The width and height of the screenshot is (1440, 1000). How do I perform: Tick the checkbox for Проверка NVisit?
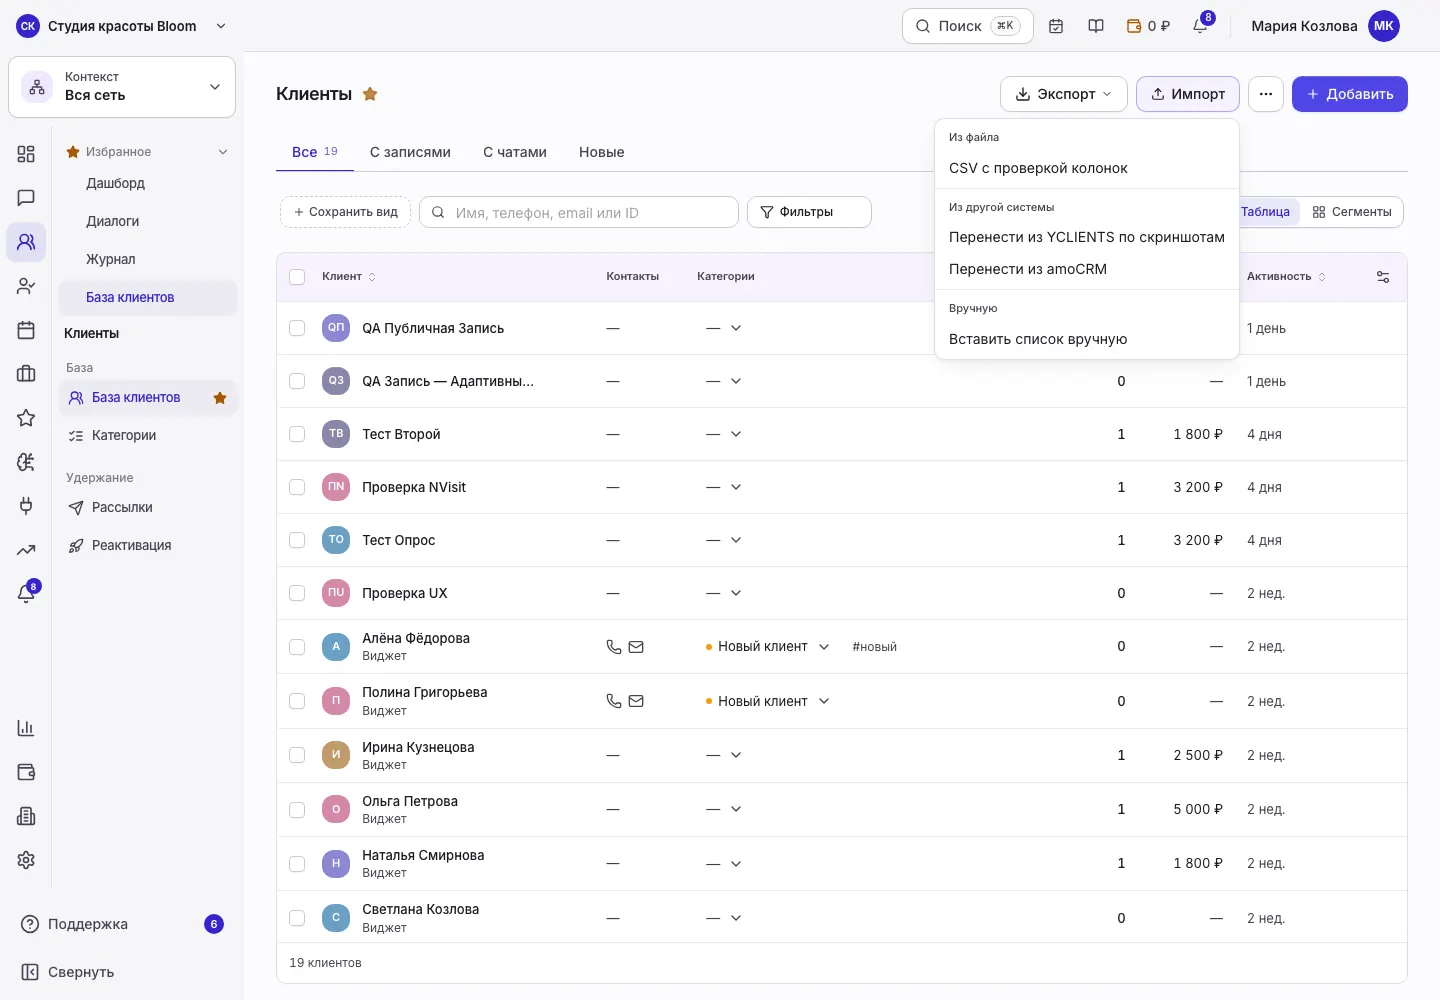point(297,487)
